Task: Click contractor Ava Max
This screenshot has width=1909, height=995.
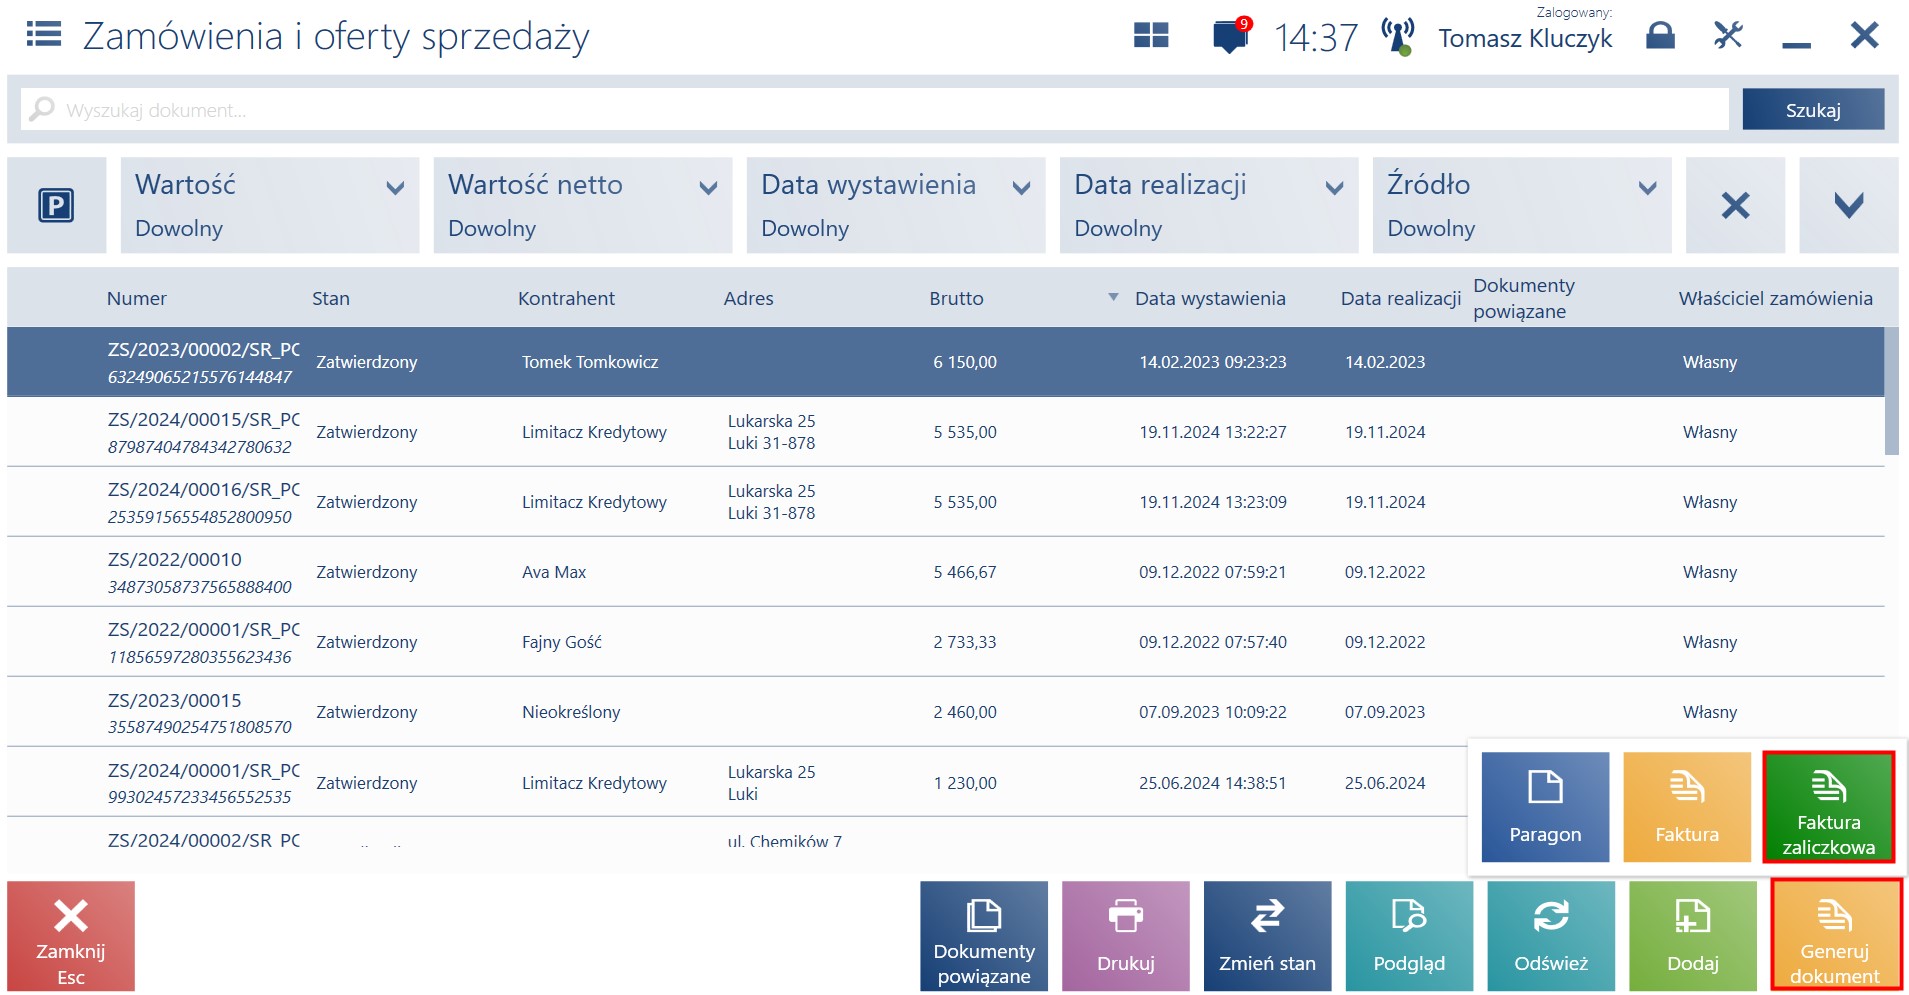Action: pyautogui.click(x=554, y=572)
